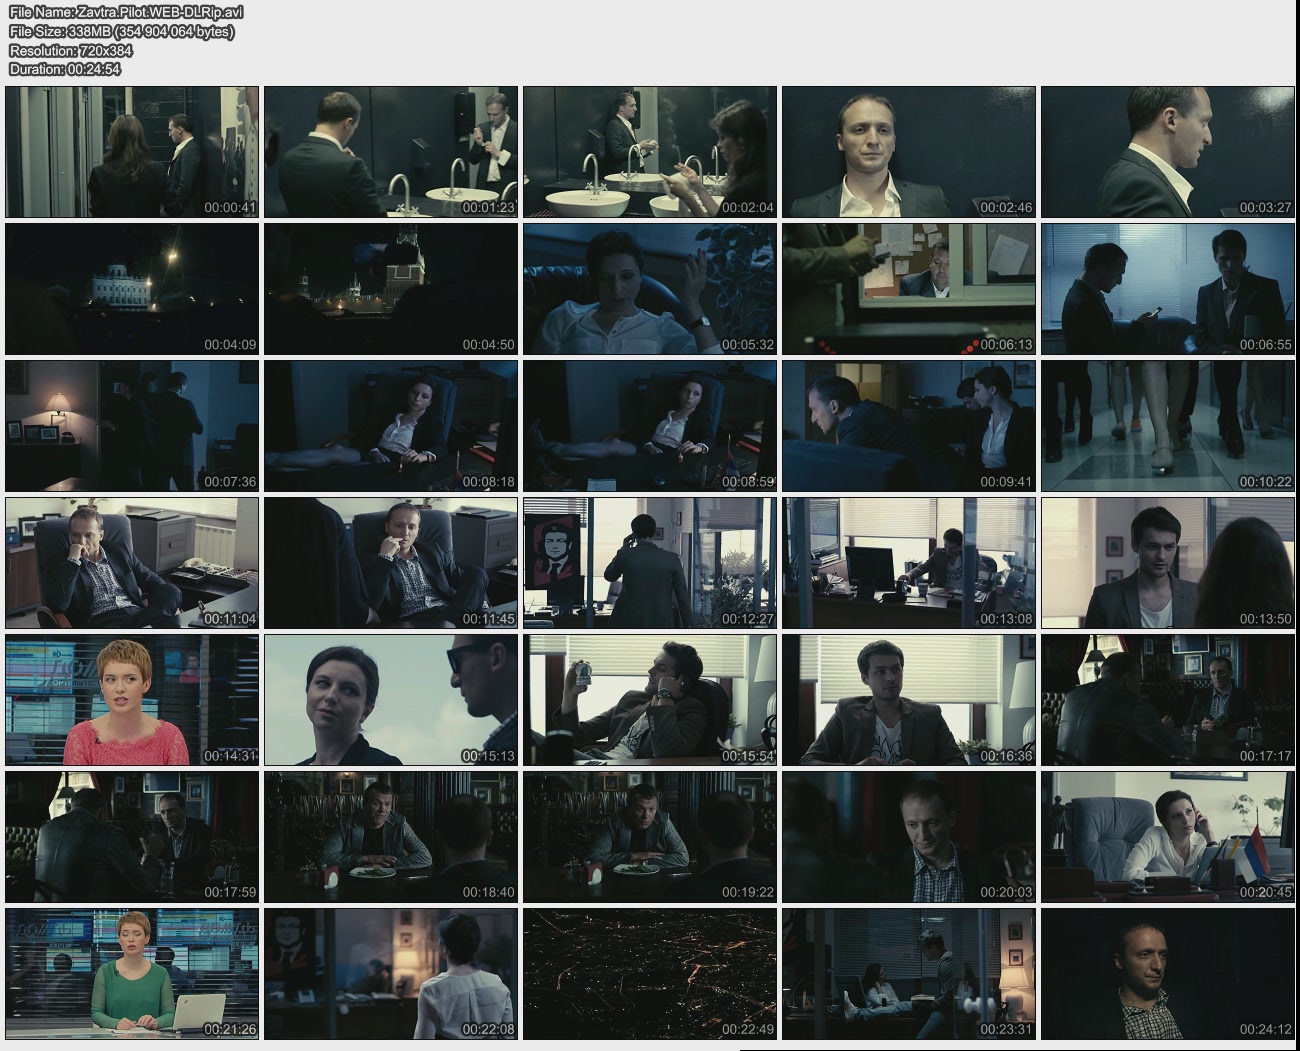Viewport: 1300px width, 1051px height.
Task: Click the Duration 00:24:54 text
Action: (65, 69)
